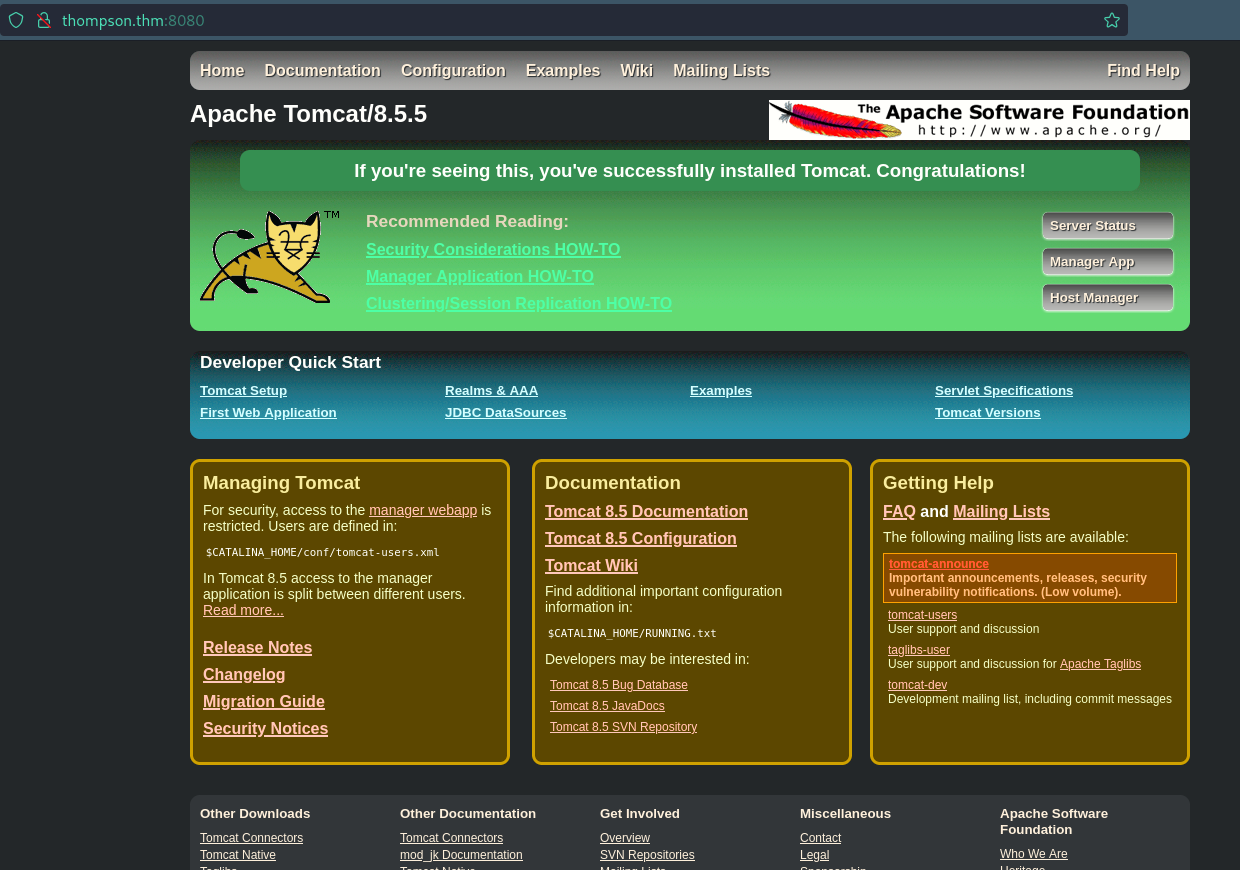Bookmark this page with the star icon
The image size is (1240, 870).
click(1111, 20)
